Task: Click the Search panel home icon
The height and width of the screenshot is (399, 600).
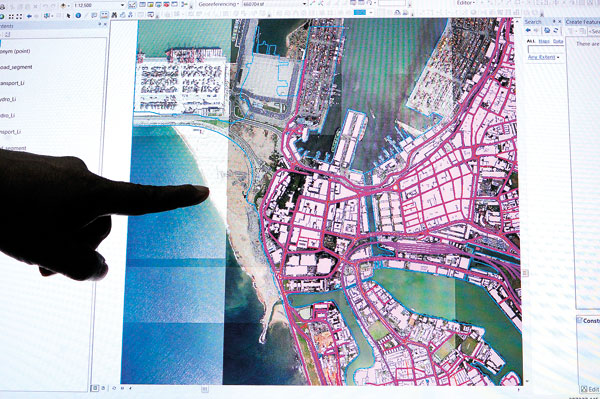Action: pyautogui.click(x=547, y=30)
